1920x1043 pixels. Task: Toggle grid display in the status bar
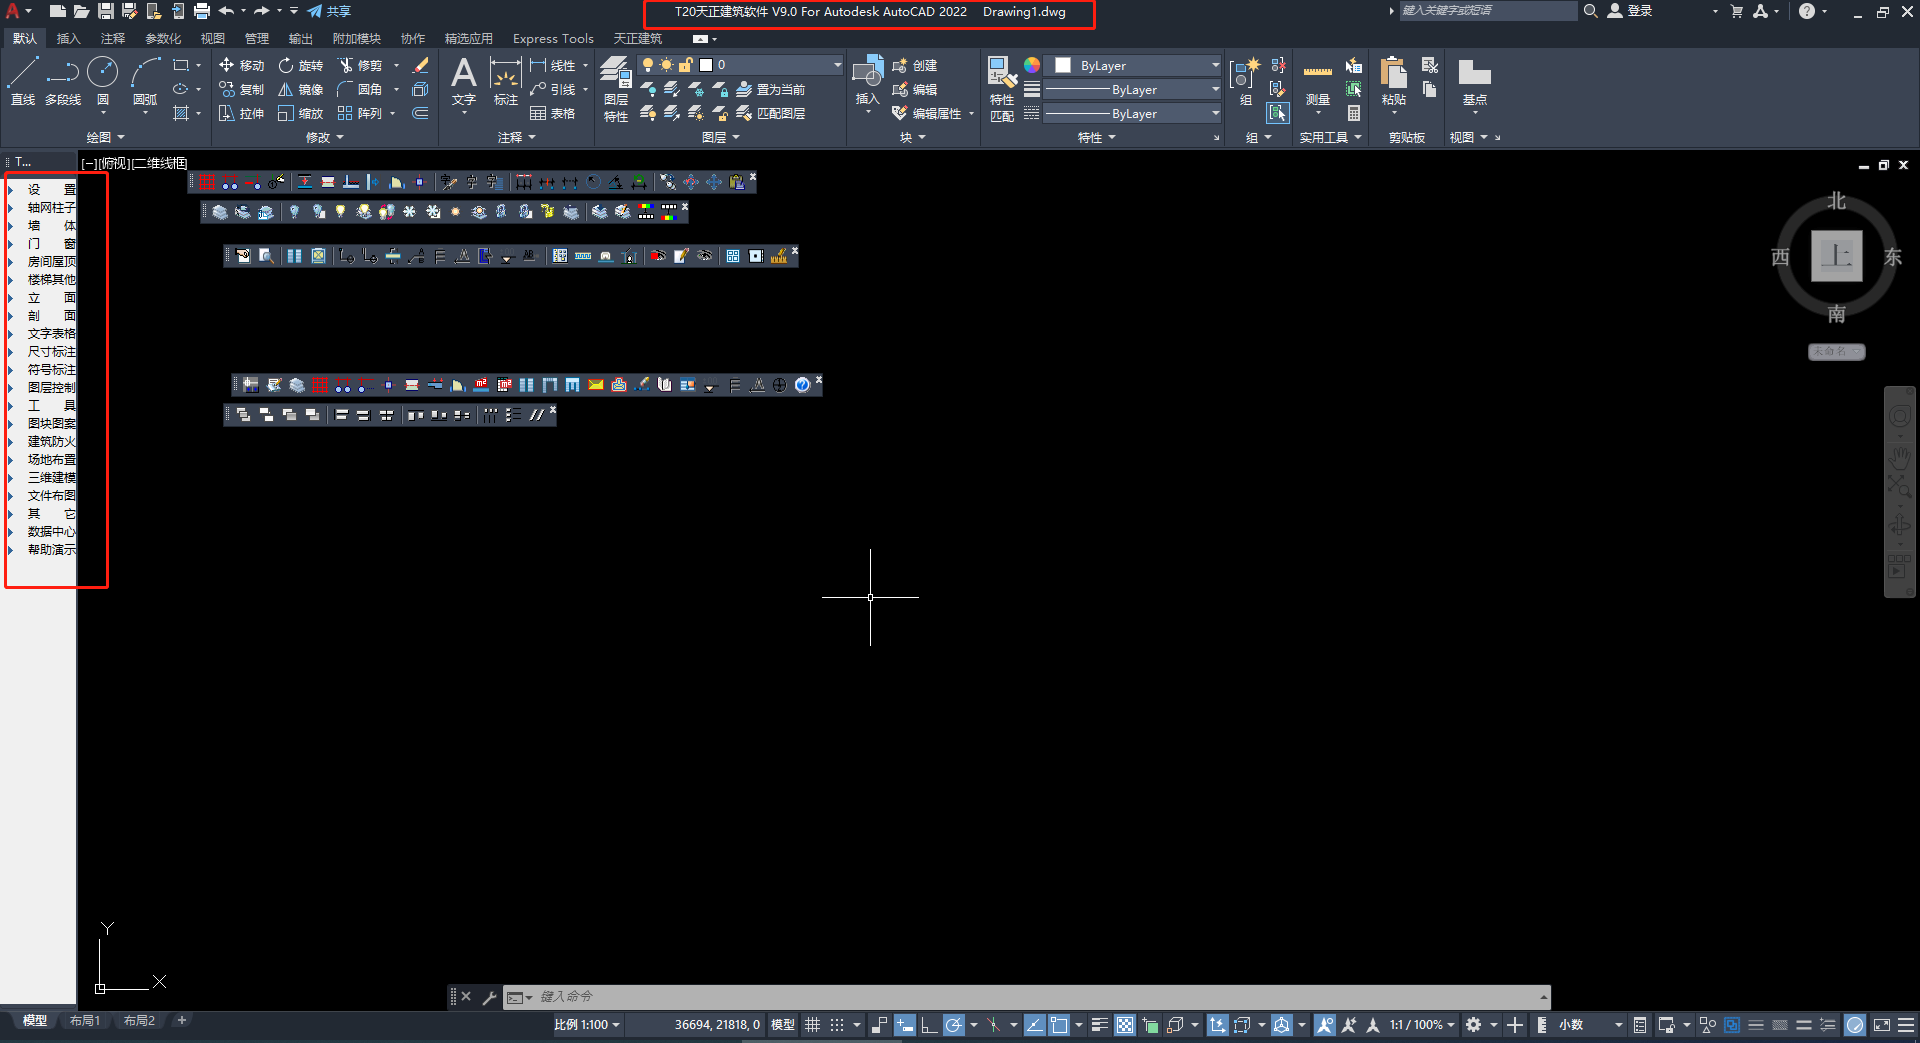(x=813, y=1025)
